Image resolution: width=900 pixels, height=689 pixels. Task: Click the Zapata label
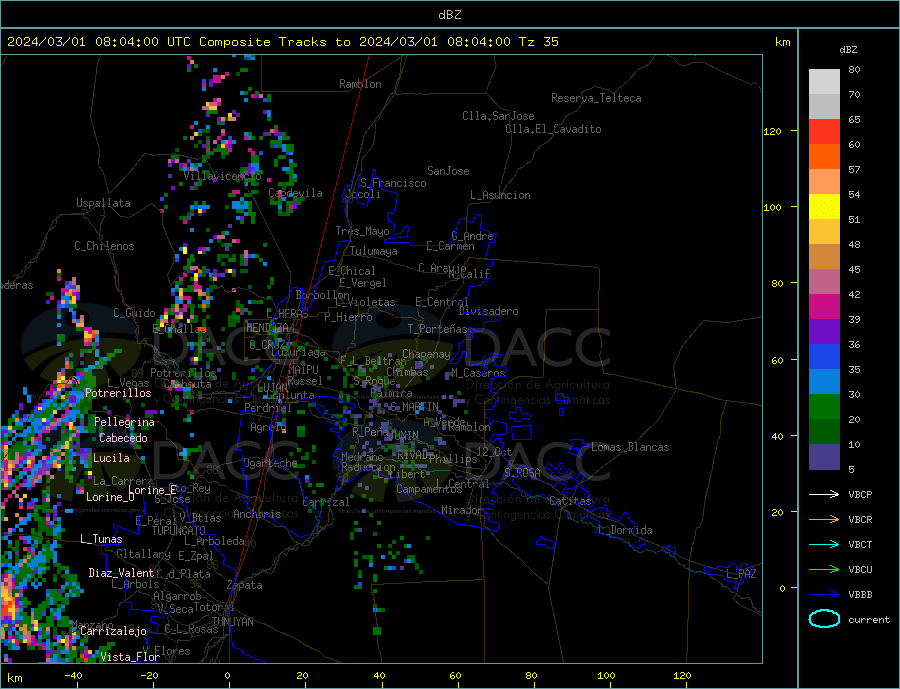[x=245, y=585]
